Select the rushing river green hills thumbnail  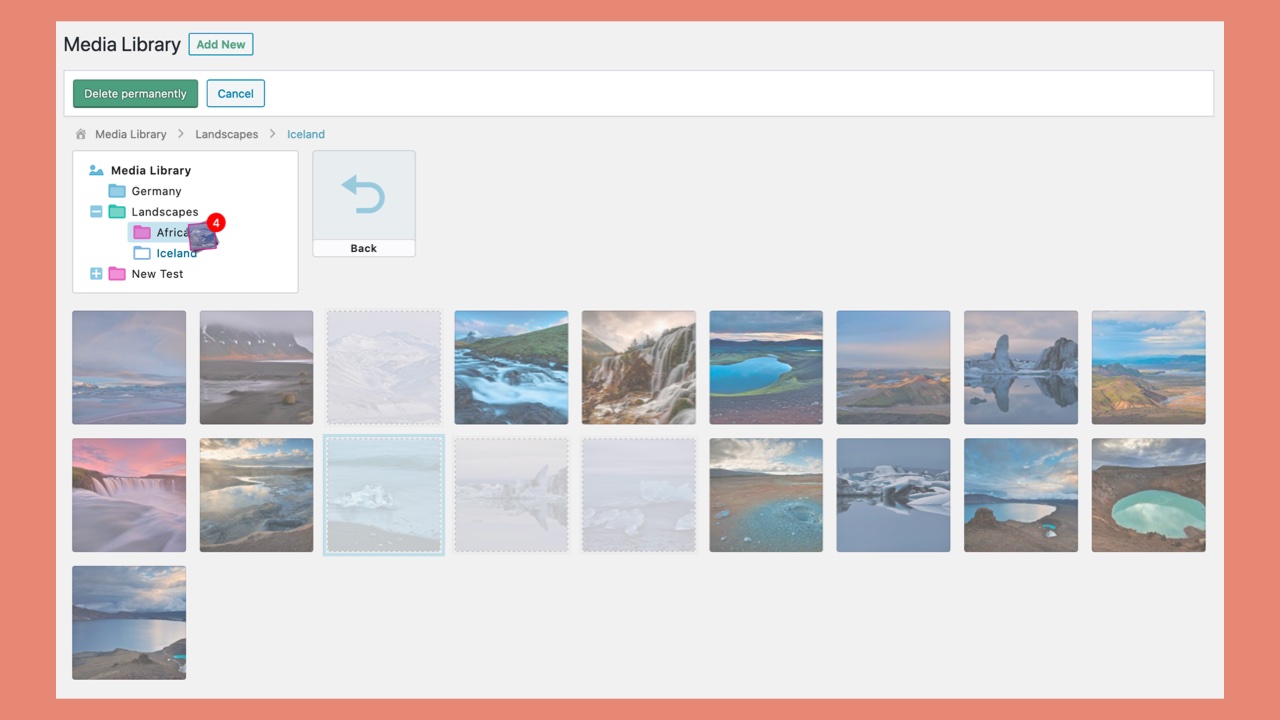[x=511, y=368]
